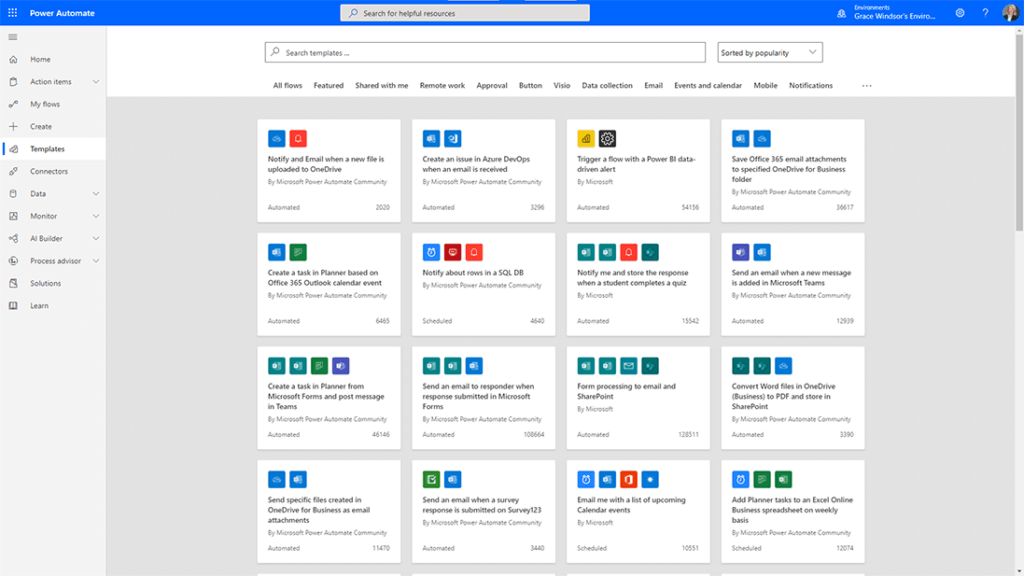Open the app launcher waffle icon
Image resolution: width=1024 pixels, height=576 pixels.
pyautogui.click(x=13, y=12)
